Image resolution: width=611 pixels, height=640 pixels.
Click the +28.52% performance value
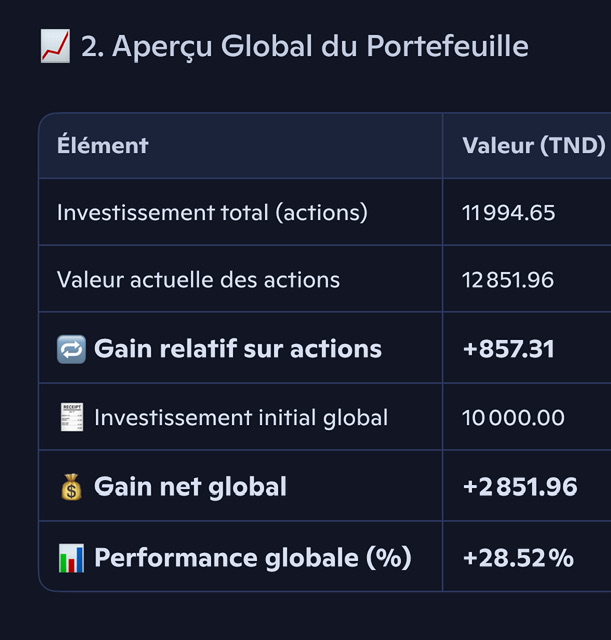[518, 558]
